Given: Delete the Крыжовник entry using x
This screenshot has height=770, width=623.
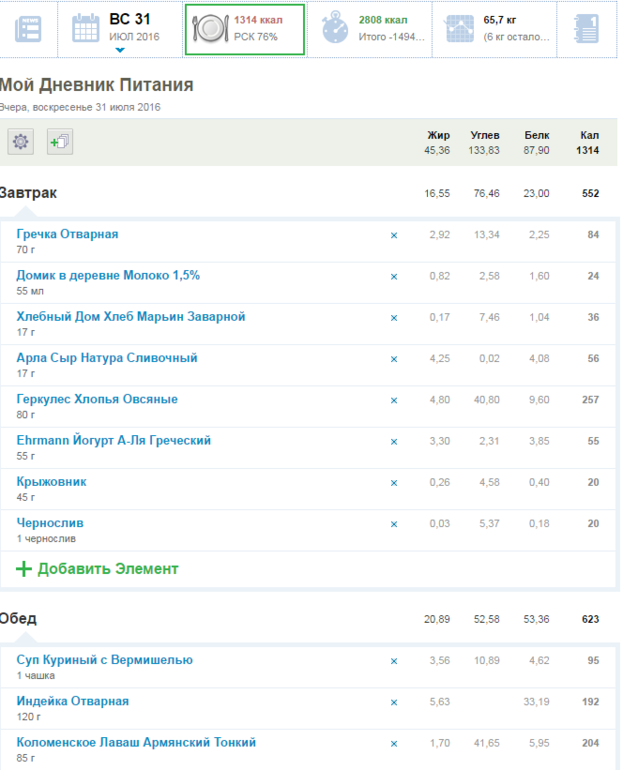Looking at the screenshot, I should [x=393, y=482].
